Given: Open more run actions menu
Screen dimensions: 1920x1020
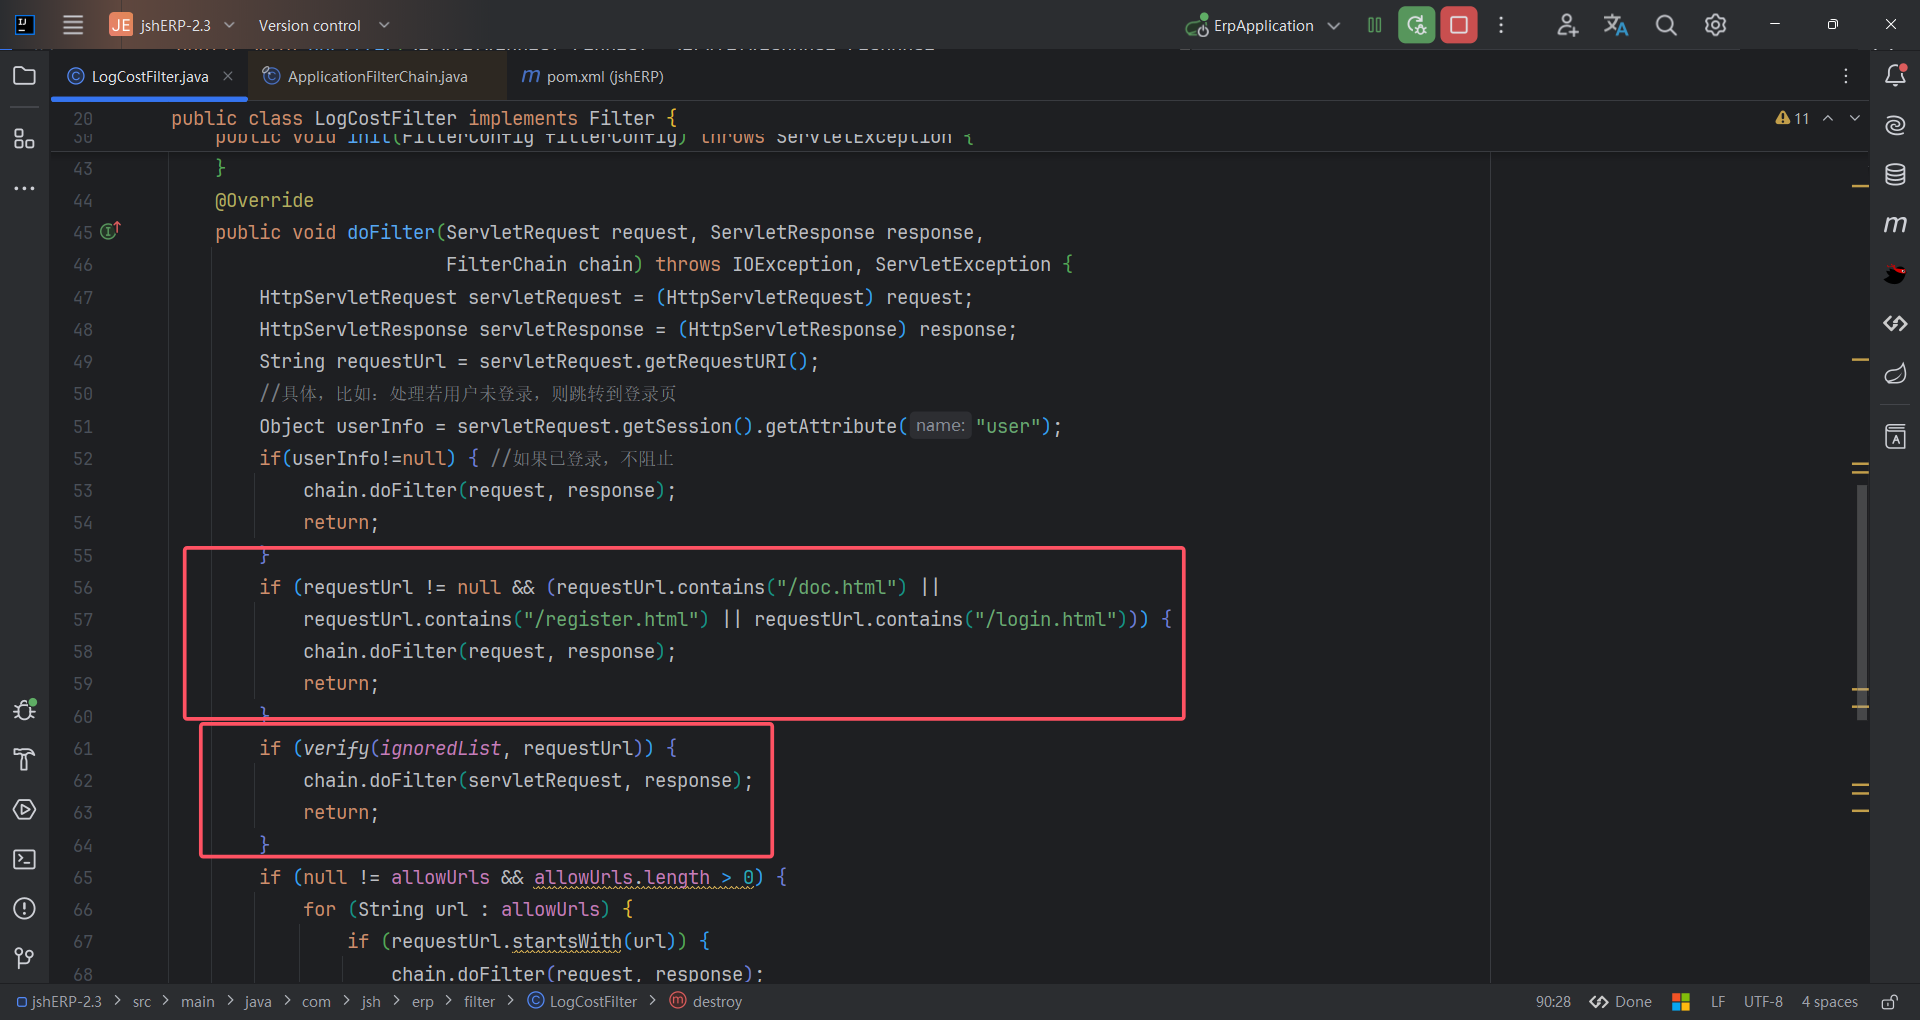Looking at the screenshot, I should tap(1501, 25).
